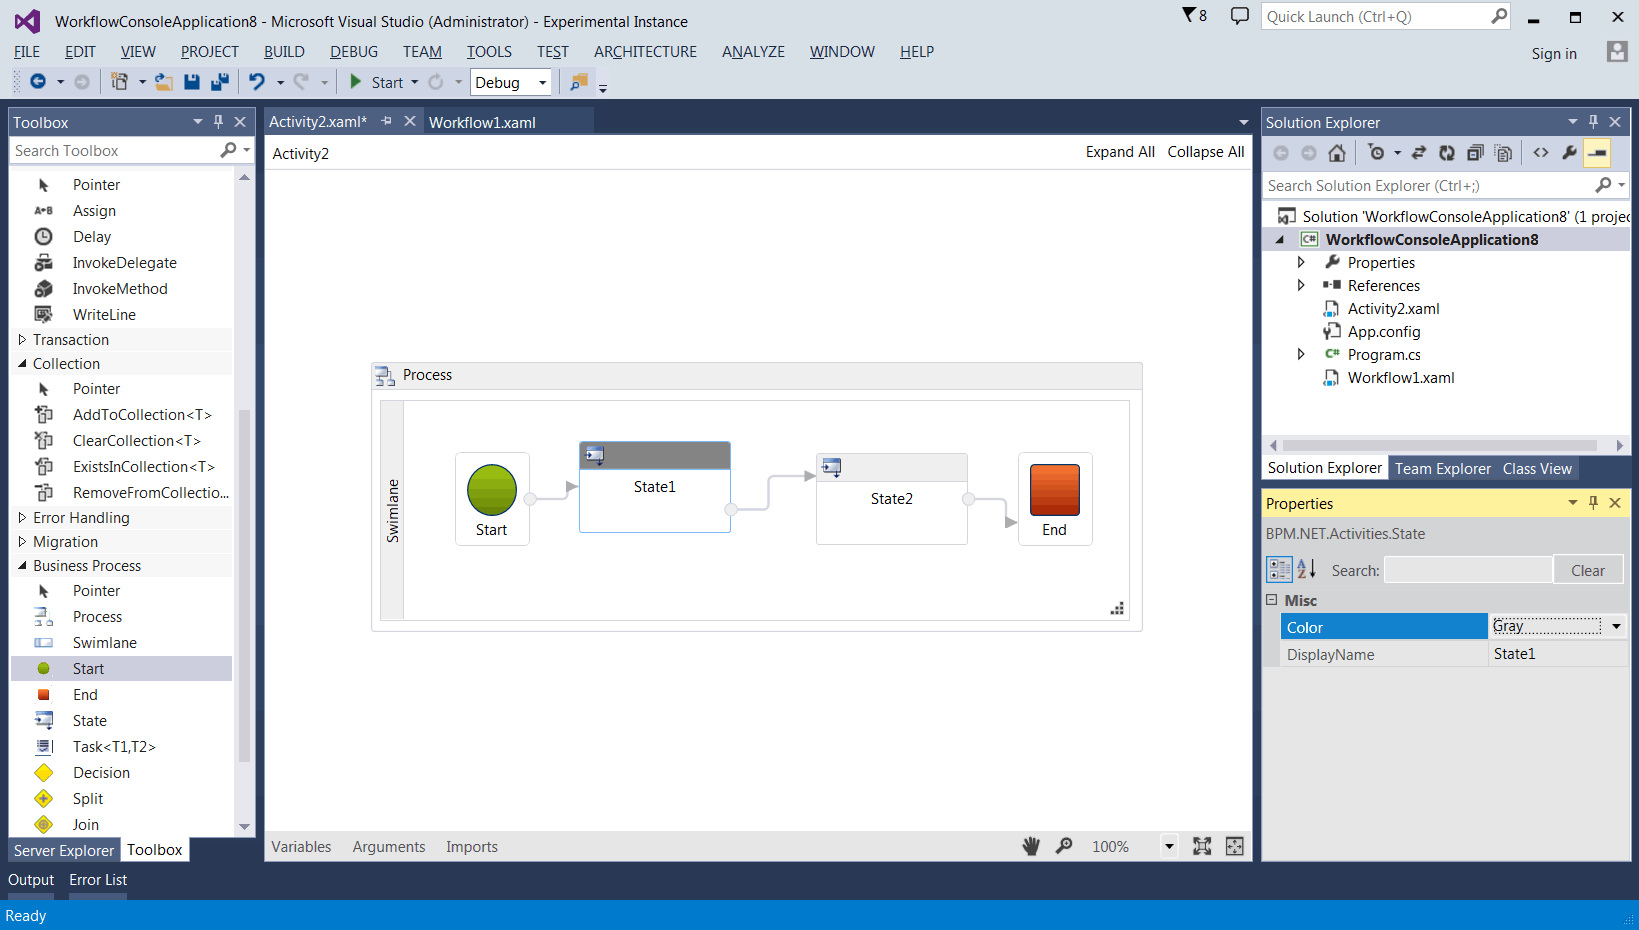This screenshot has width=1639, height=930.
Task: Refresh Solution Explorer with circular arrows icon
Action: (x=1446, y=153)
